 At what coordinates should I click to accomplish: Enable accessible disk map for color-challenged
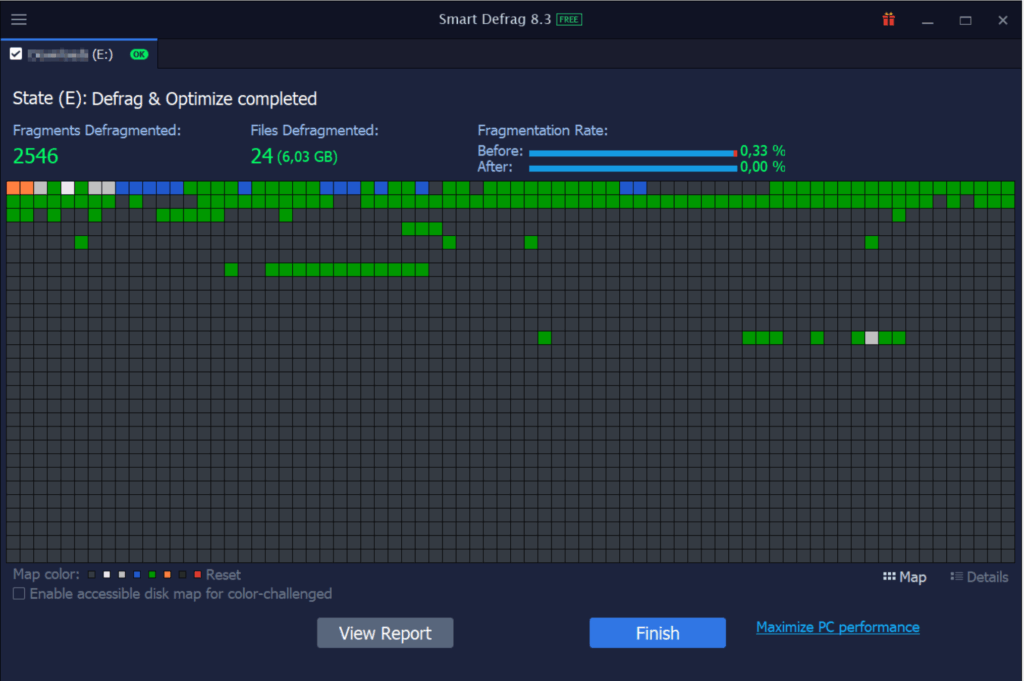coord(19,594)
